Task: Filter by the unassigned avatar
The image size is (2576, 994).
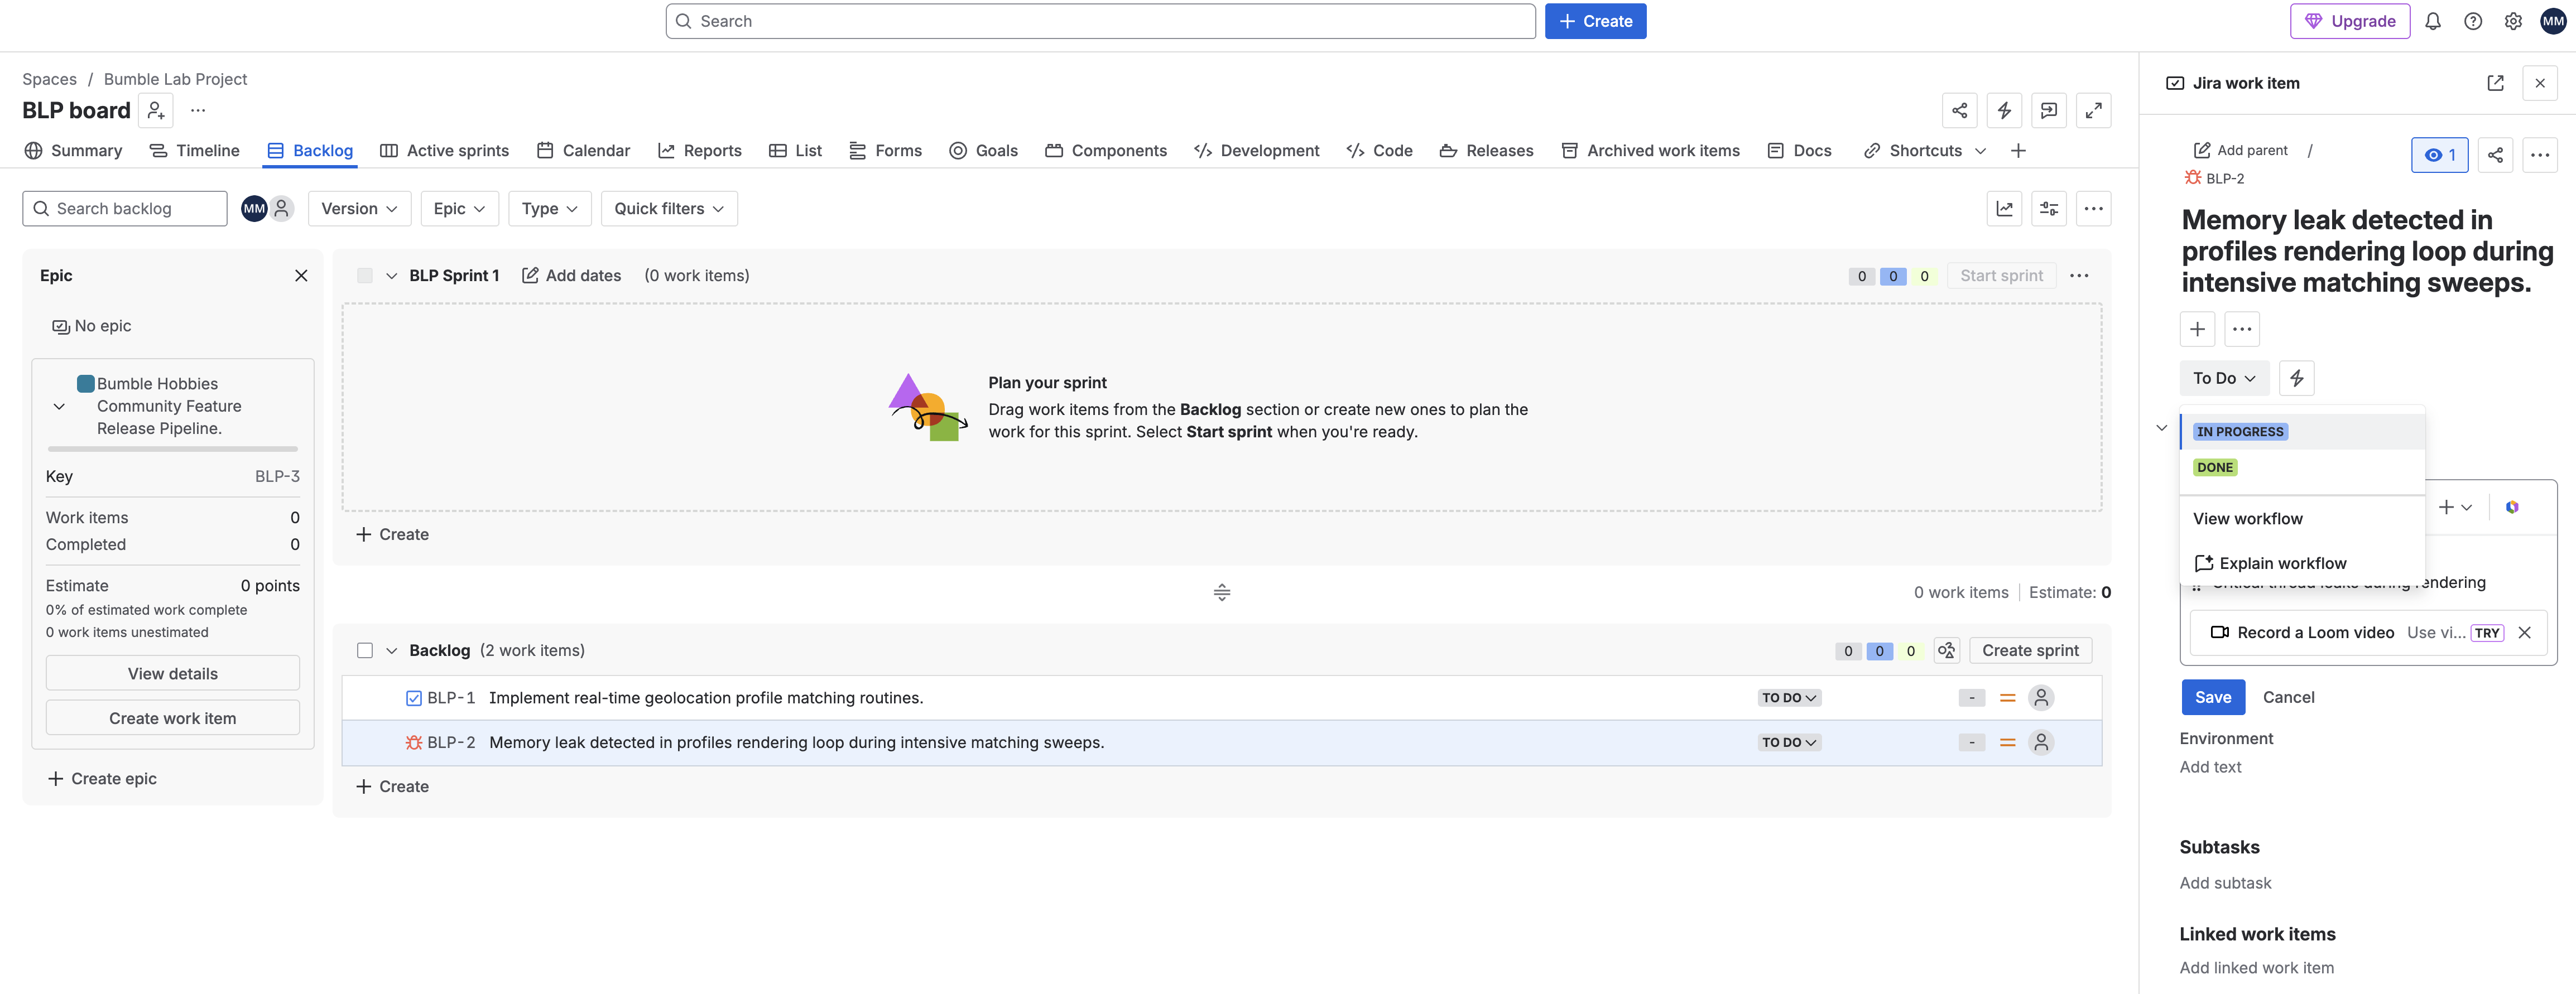Action: click(282, 209)
